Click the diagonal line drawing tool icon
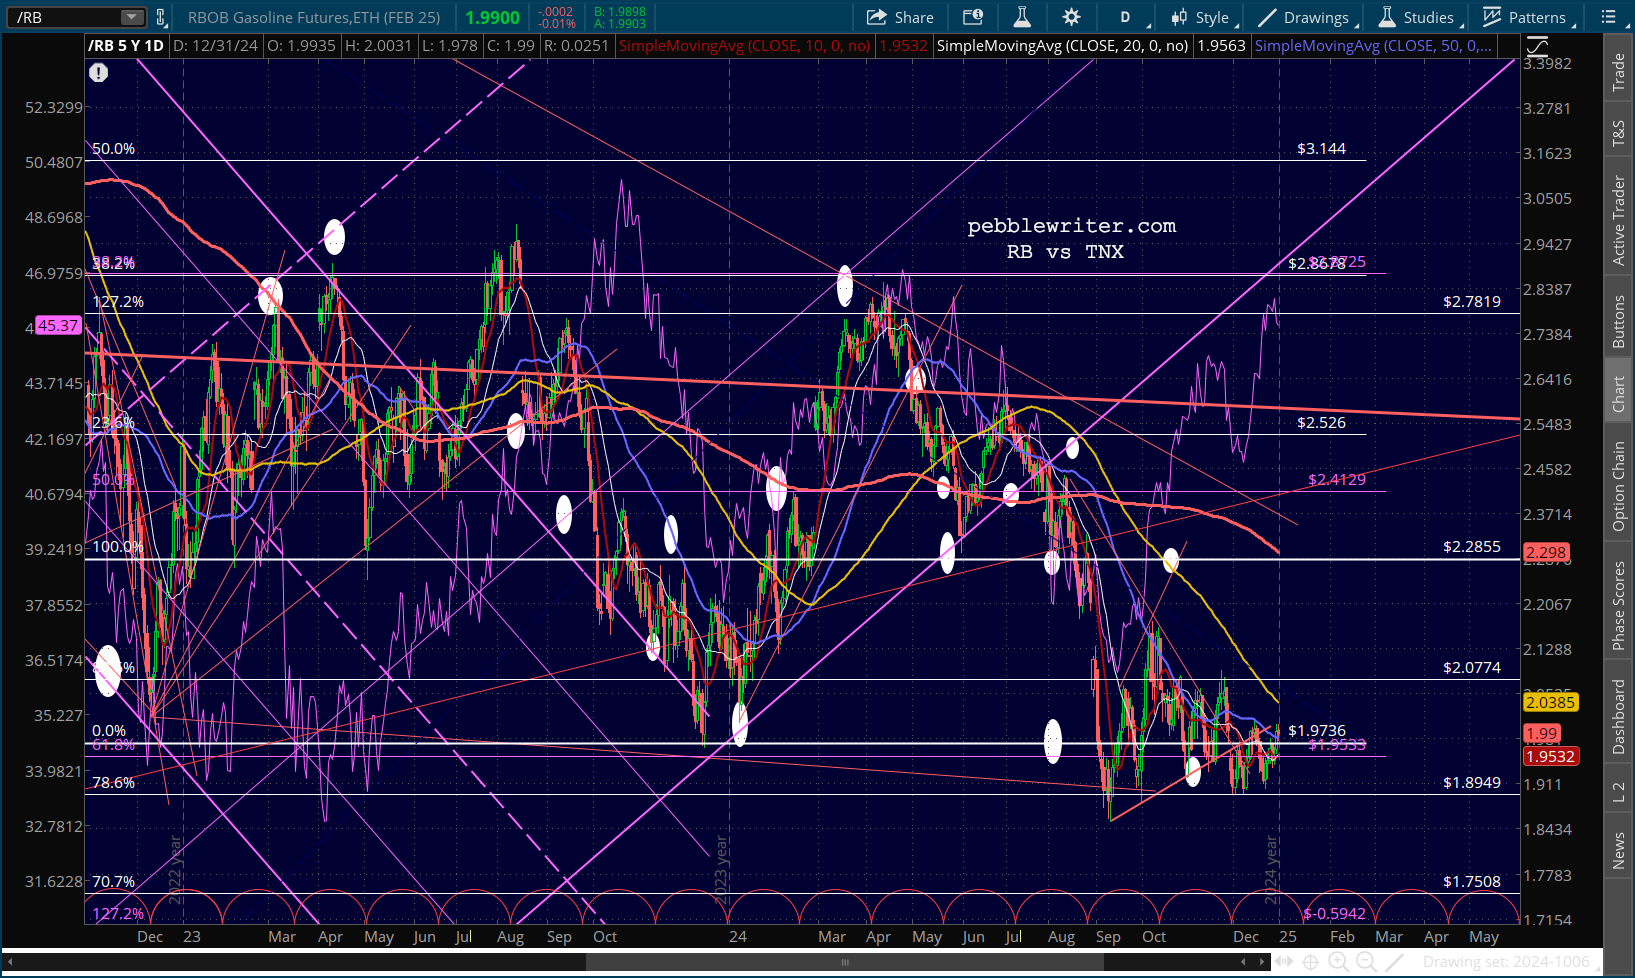The height and width of the screenshot is (978, 1635). [1394, 962]
